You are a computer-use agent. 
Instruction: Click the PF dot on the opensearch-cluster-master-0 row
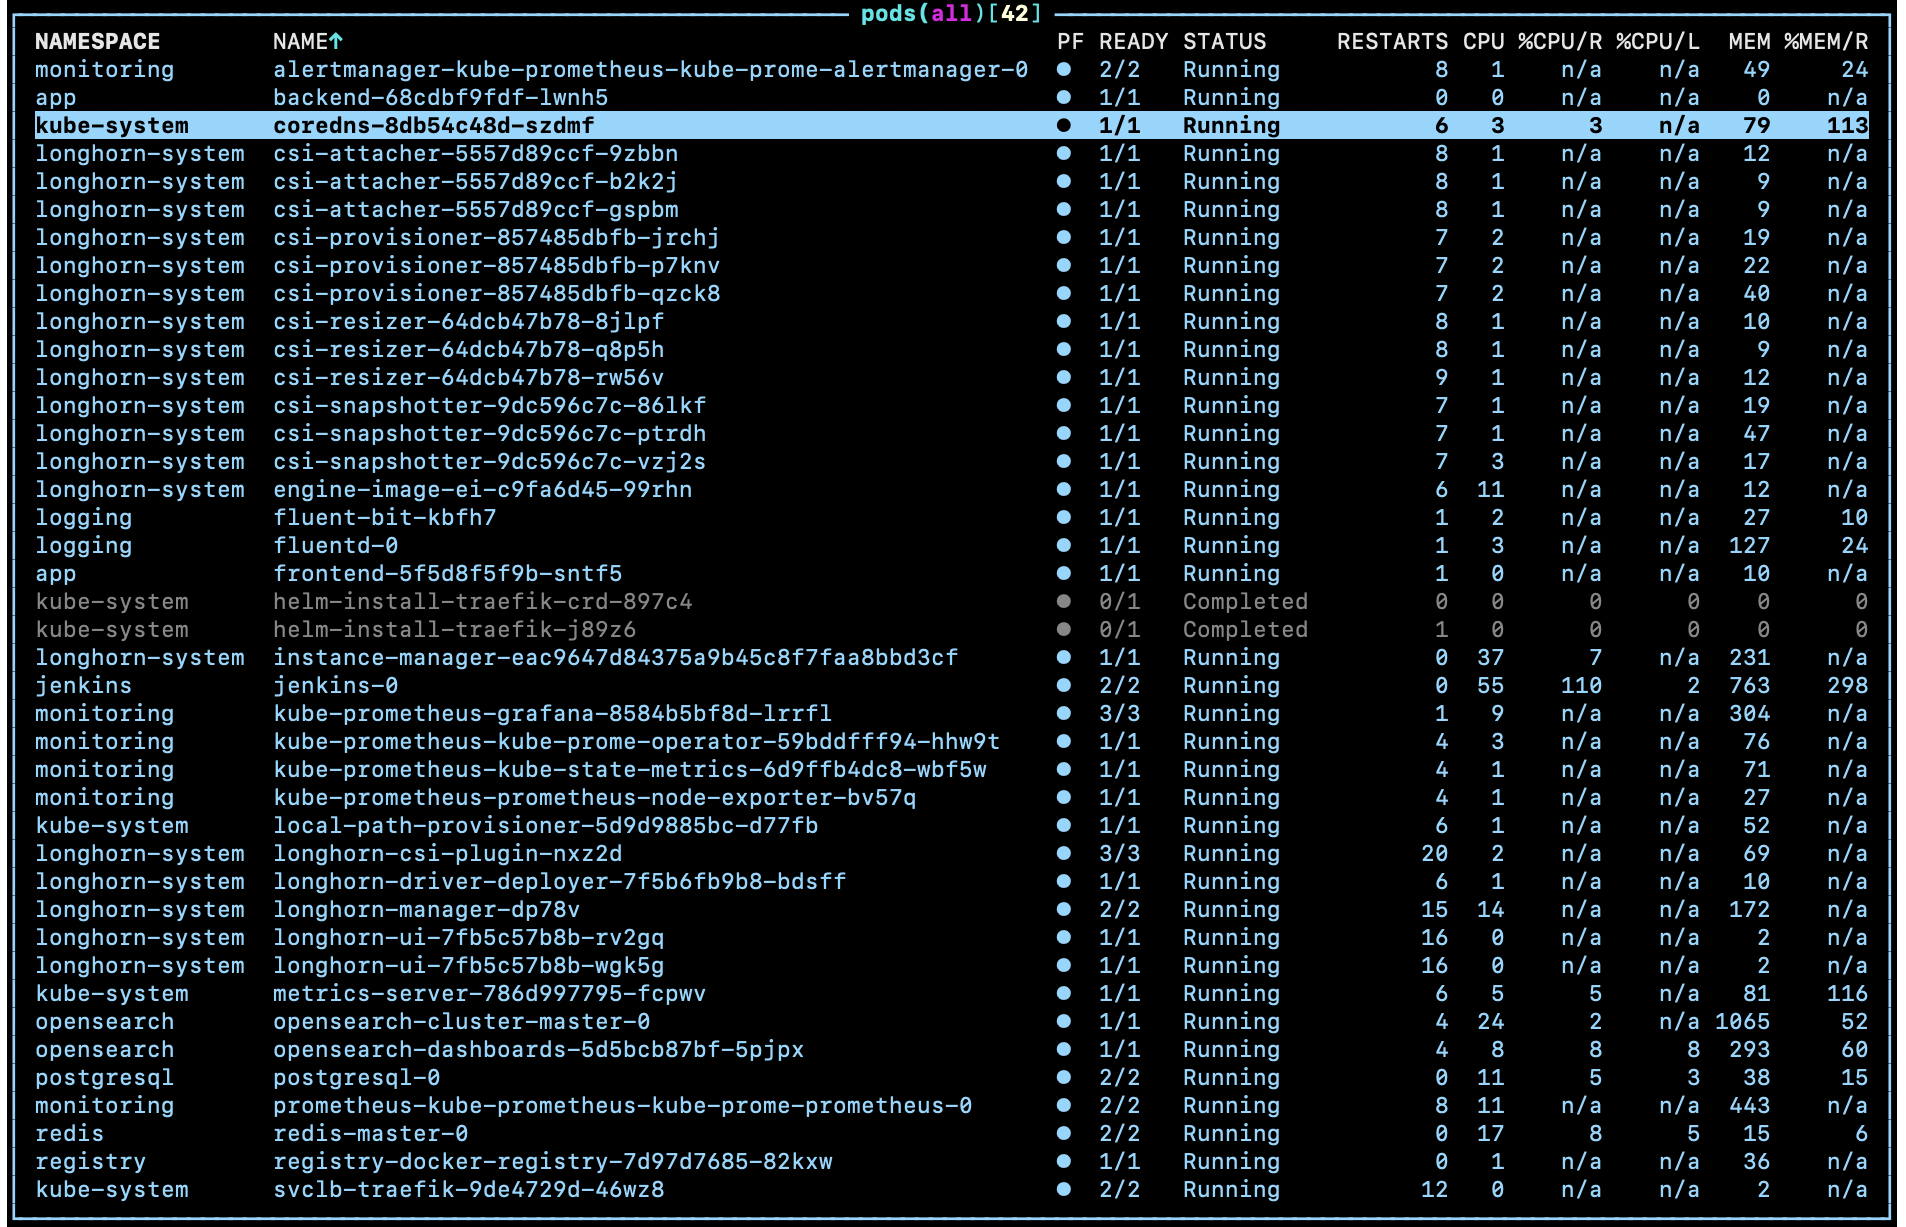click(1064, 1021)
